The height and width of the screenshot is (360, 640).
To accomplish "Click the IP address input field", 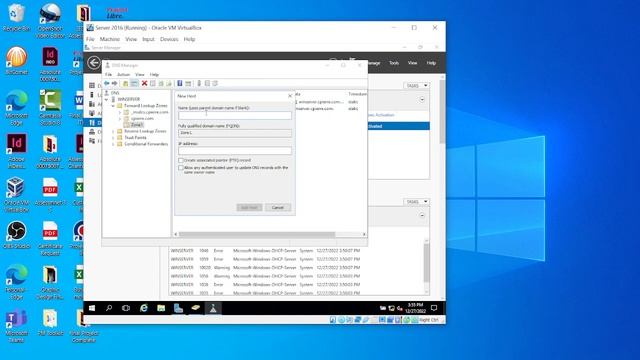I will point(235,151).
